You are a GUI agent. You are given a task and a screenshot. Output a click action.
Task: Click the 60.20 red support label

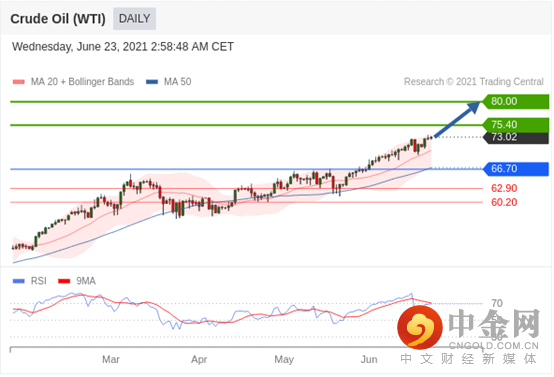[504, 202]
